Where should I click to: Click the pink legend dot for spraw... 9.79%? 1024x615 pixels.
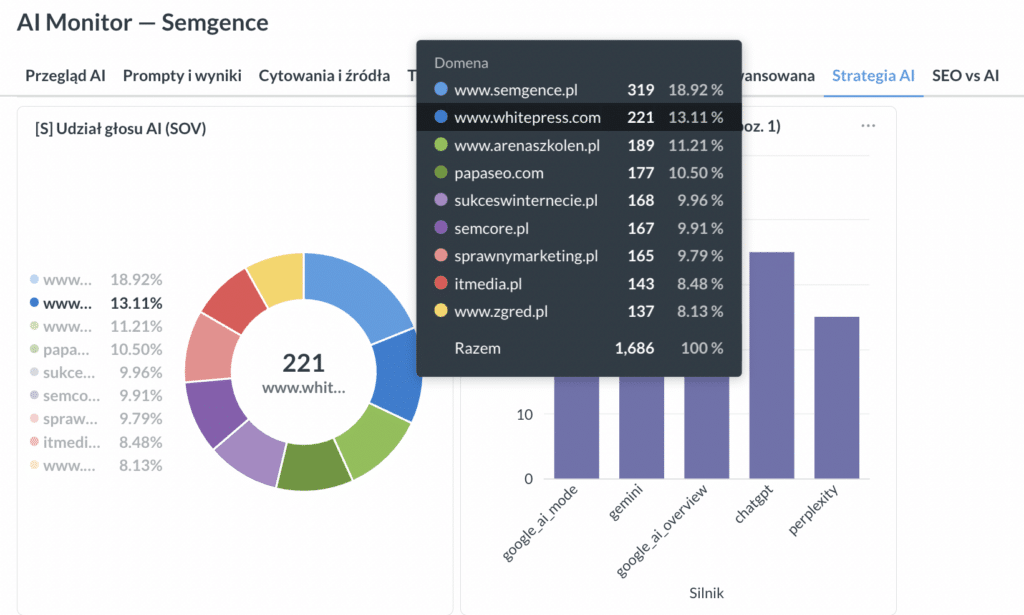click(x=34, y=419)
